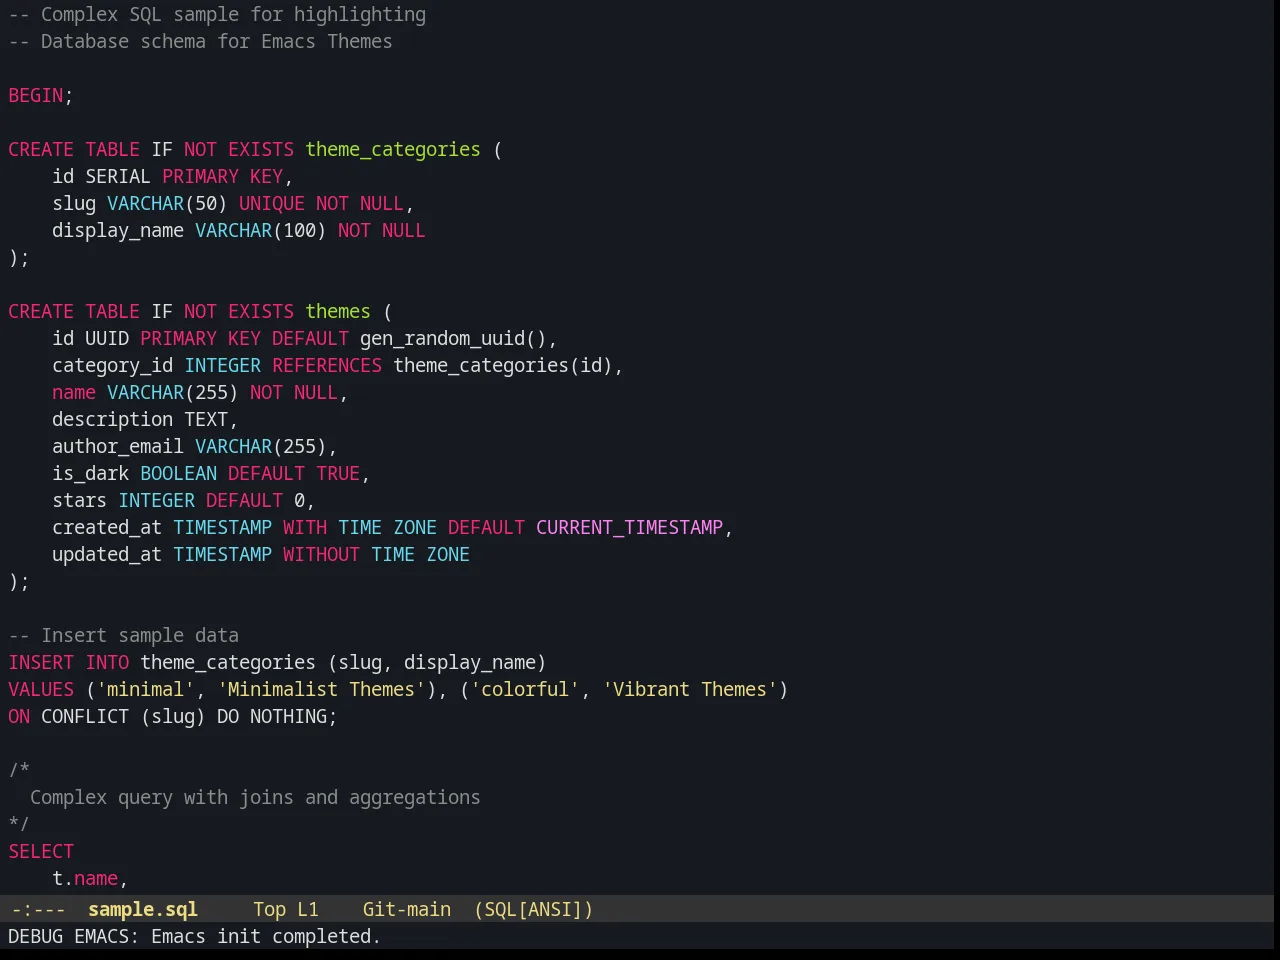The width and height of the screenshot is (1280, 960).
Task: Click the VALUES keyword
Action: (x=41, y=689)
